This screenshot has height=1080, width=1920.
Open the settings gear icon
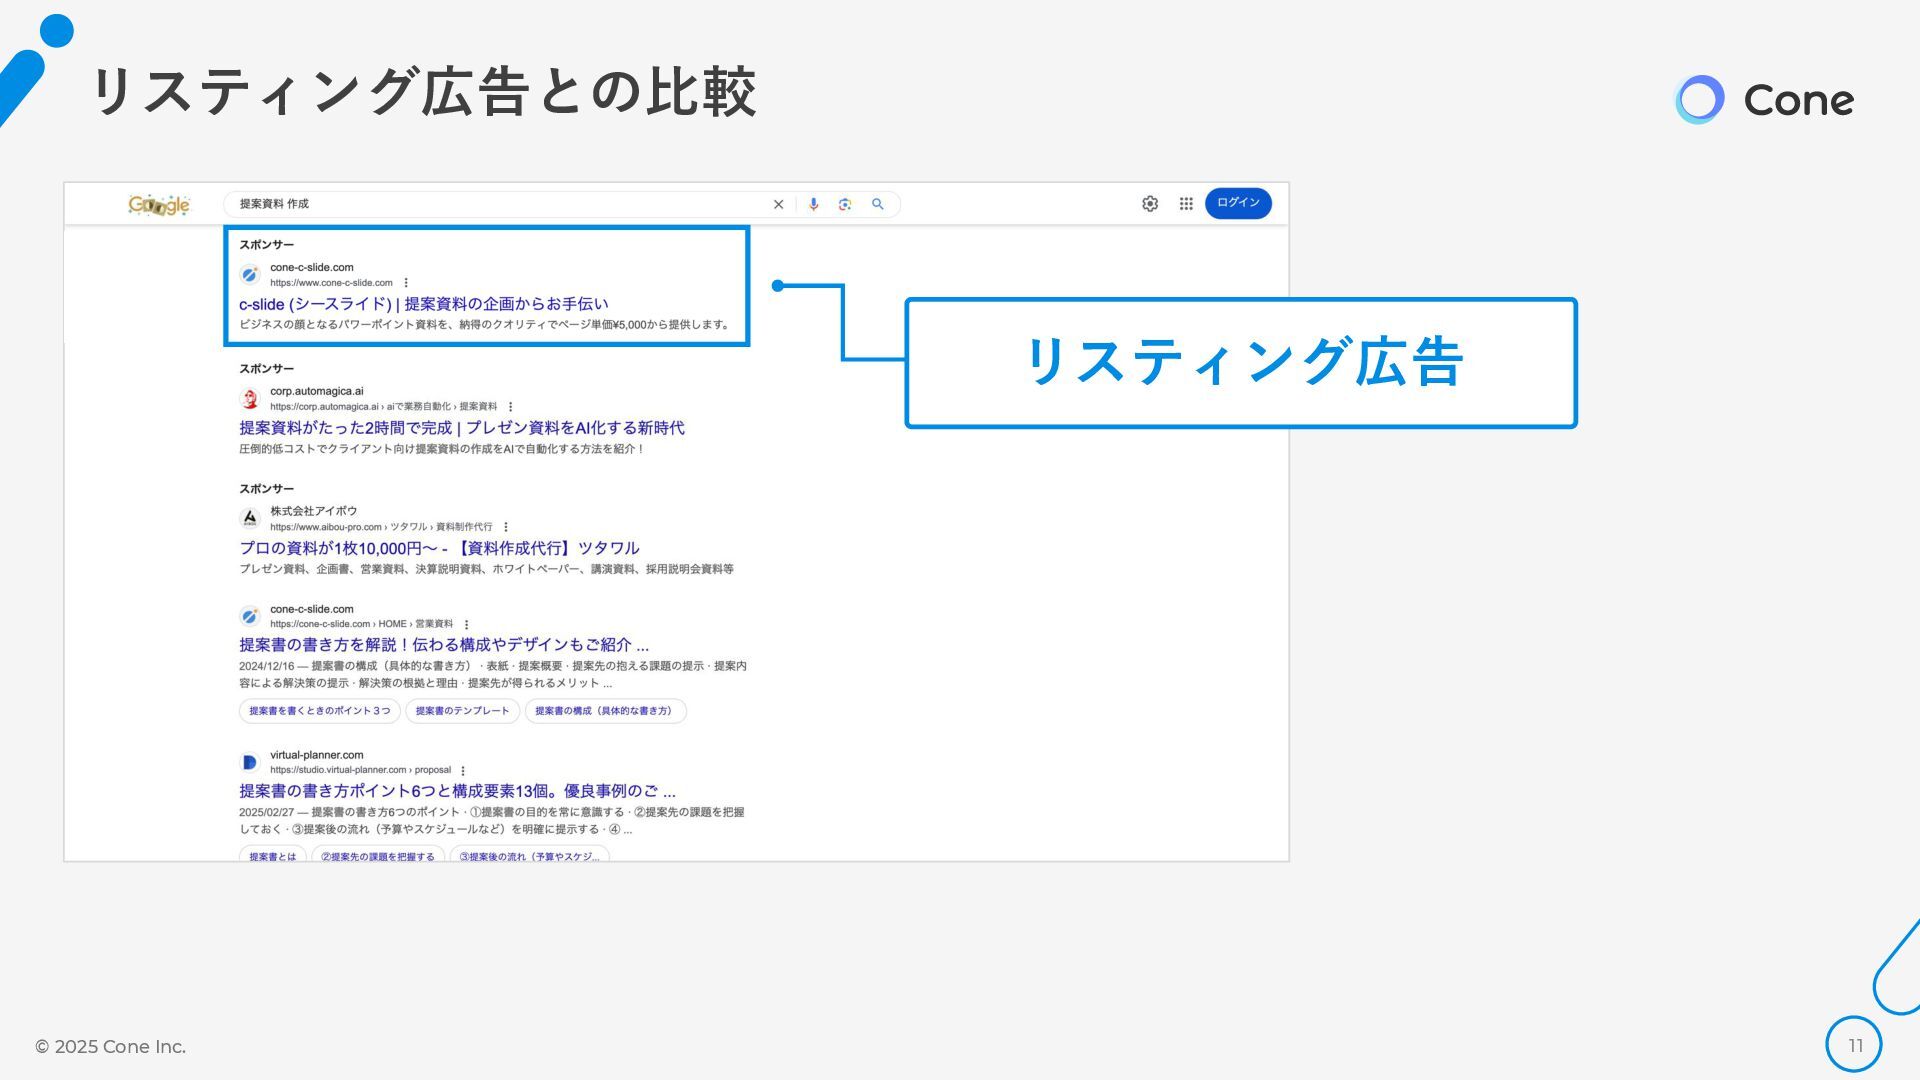pyautogui.click(x=1150, y=204)
